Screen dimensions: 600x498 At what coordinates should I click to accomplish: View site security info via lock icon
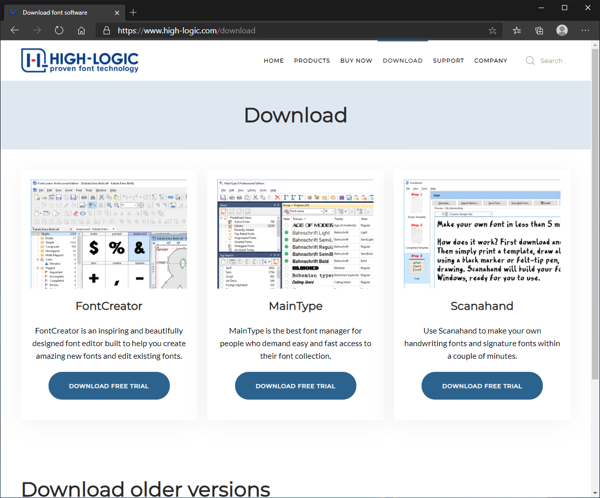[106, 31]
